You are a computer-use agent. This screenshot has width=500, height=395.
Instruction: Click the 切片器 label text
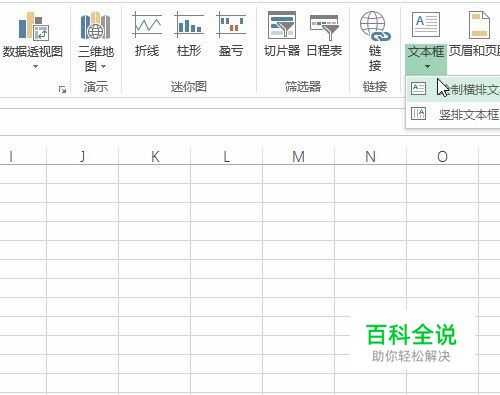pos(282,51)
